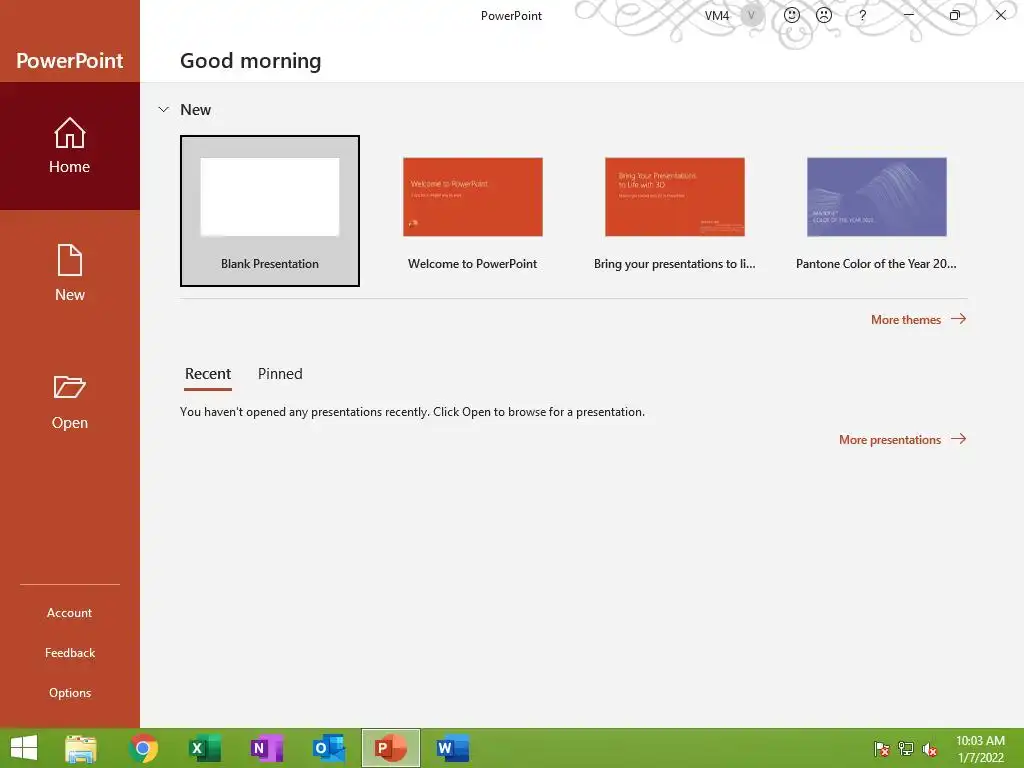
Task: Open the network status tray icon
Action: click(x=906, y=749)
